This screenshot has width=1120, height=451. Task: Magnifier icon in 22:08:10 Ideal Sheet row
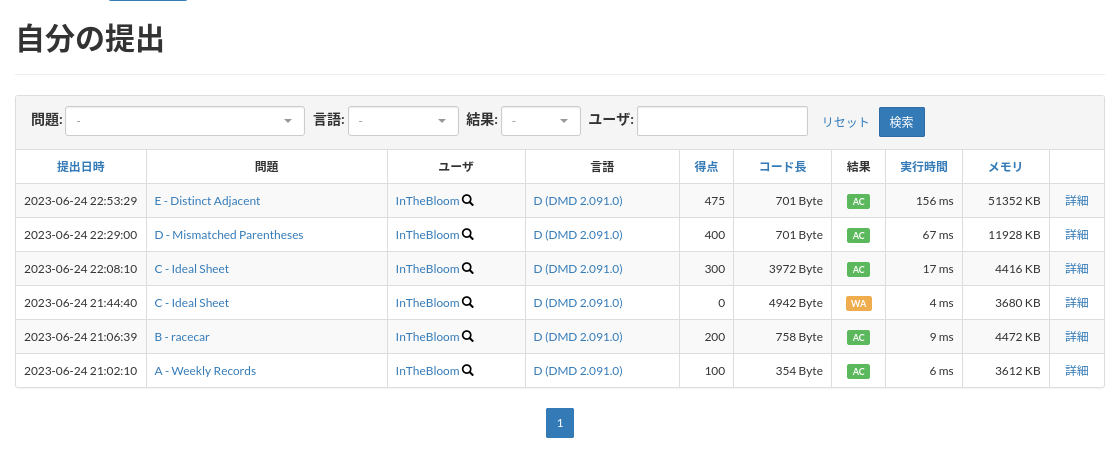click(468, 269)
